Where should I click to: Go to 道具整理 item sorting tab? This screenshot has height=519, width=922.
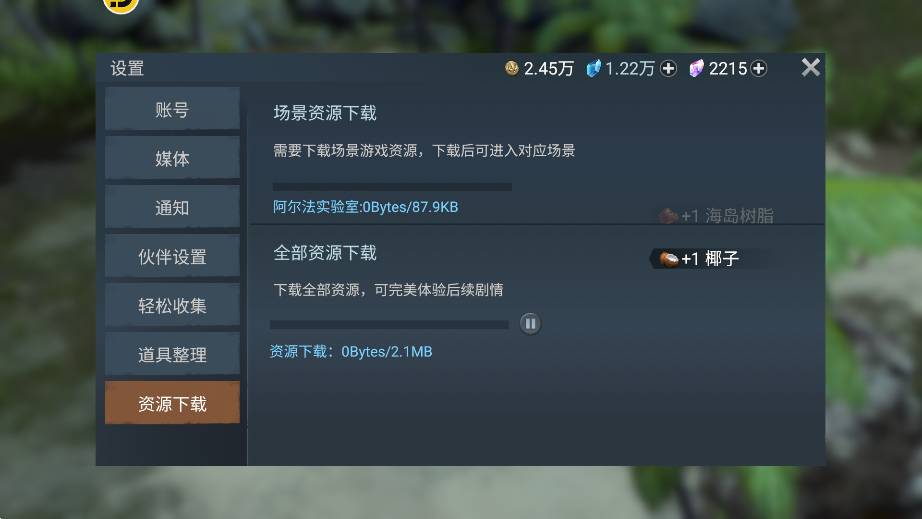[x=172, y=354]
